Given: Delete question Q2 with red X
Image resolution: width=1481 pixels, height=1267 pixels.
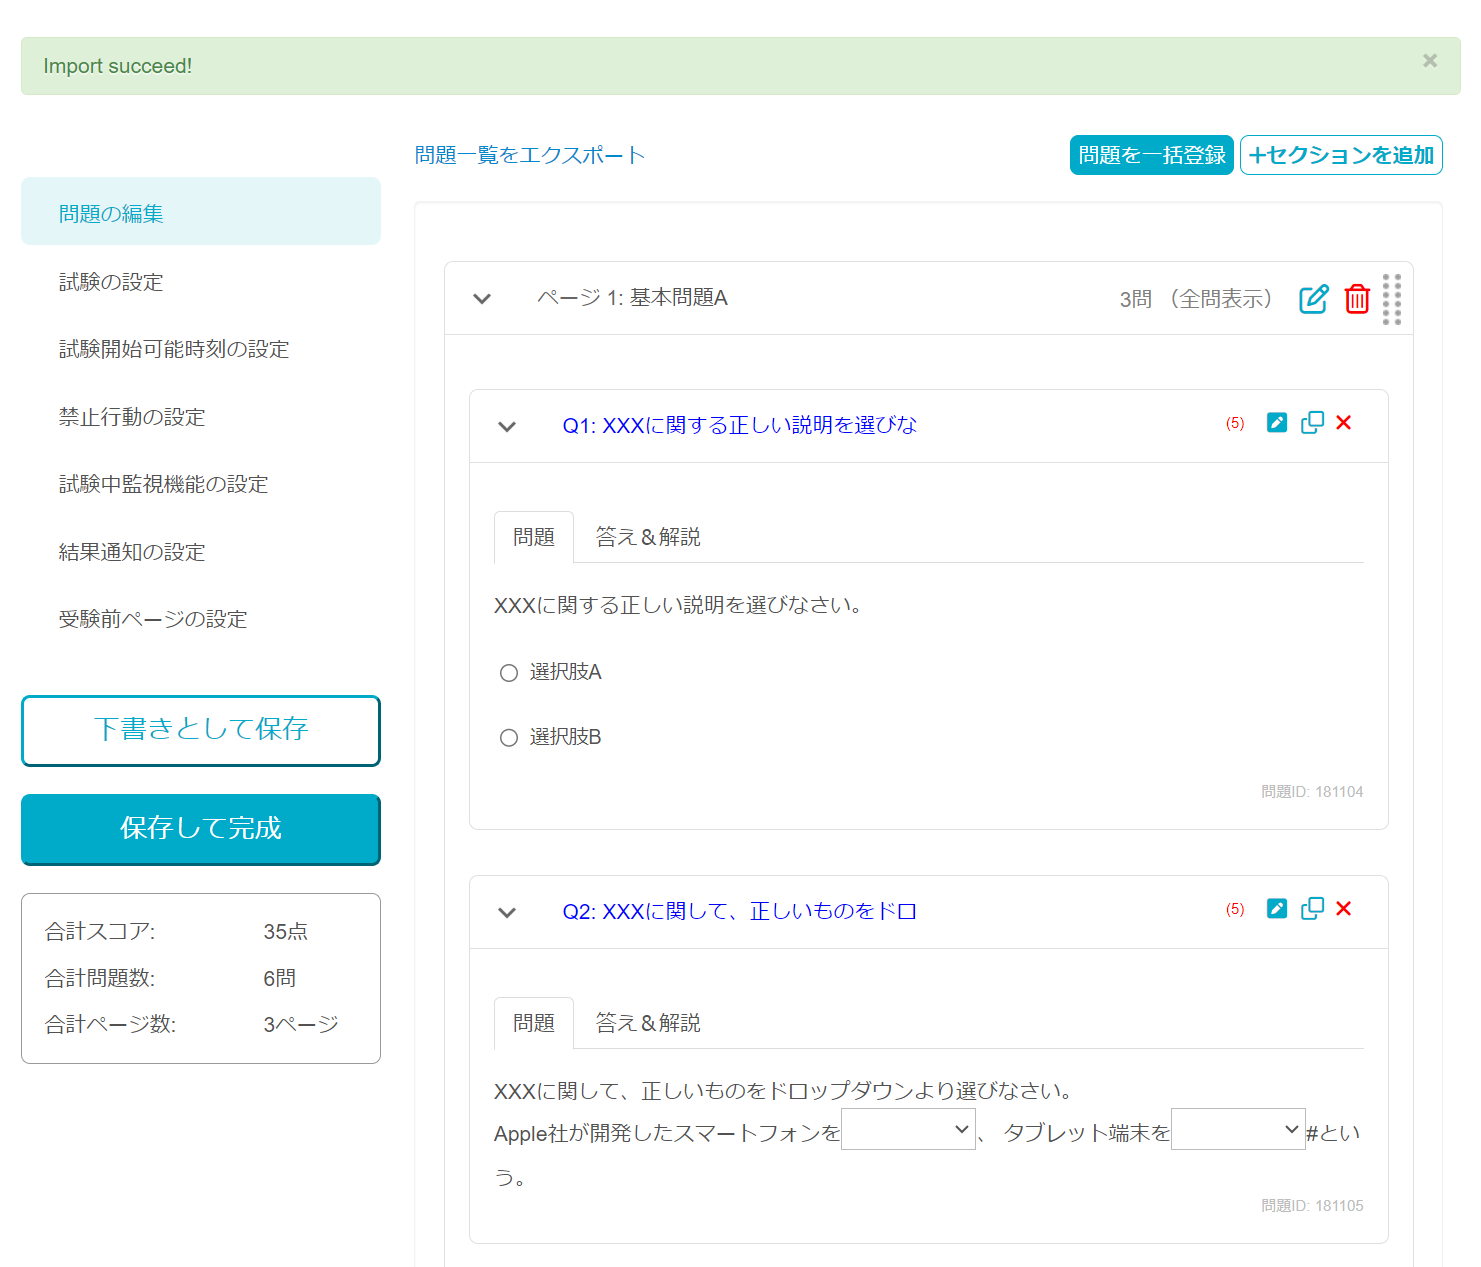Looking at the screenshot, I should tap(1344, 908).
